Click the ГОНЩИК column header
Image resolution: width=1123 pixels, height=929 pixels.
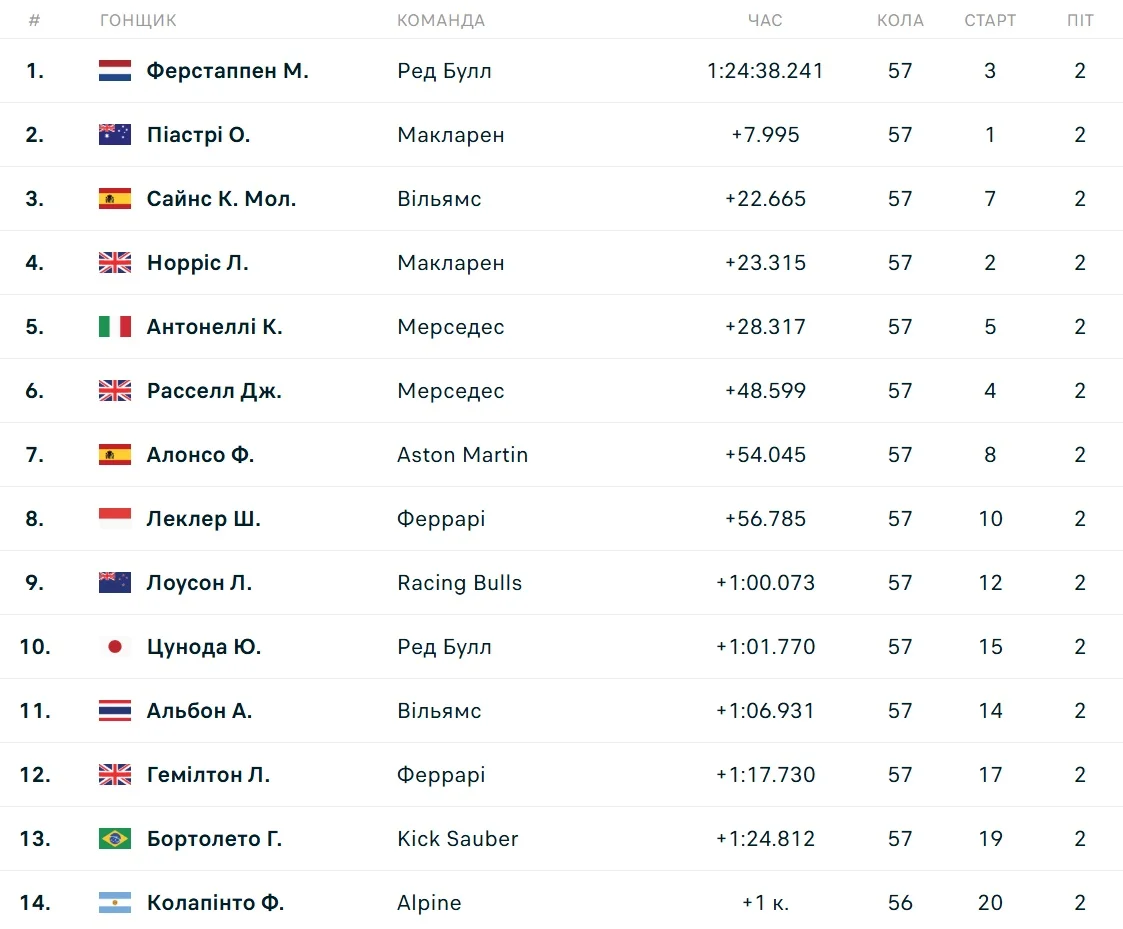(138, 20)
